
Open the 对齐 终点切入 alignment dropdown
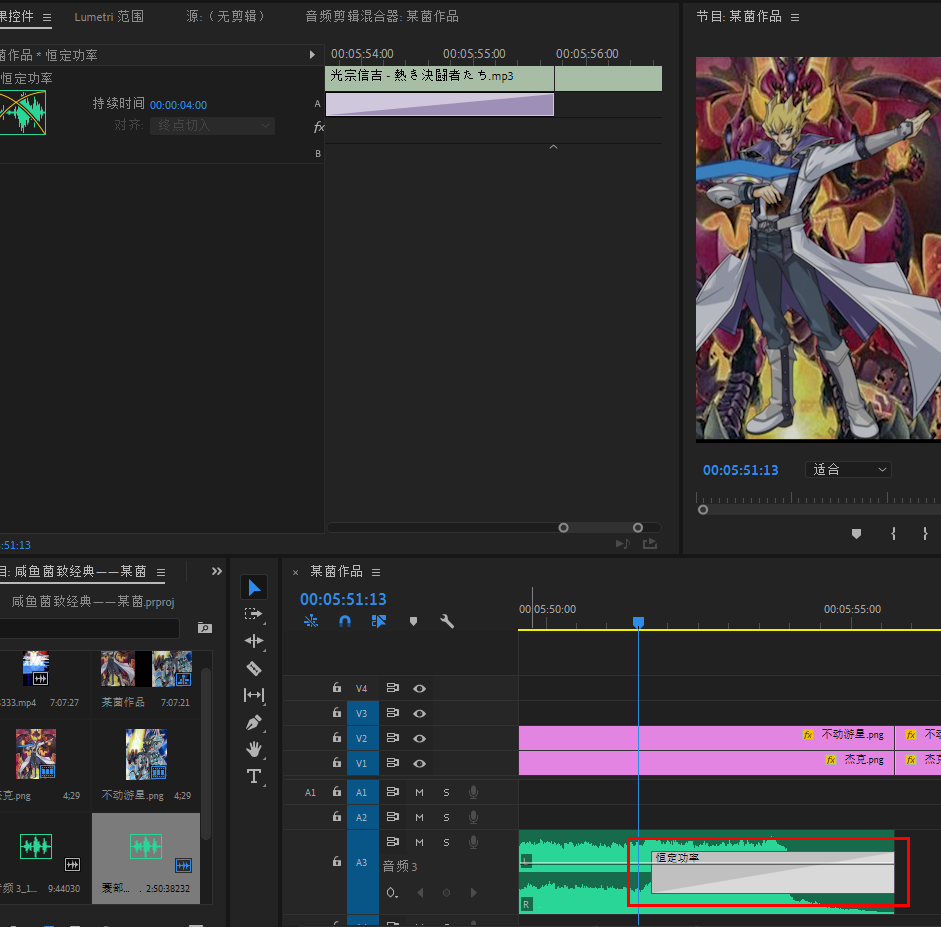(x=212, y=125)
